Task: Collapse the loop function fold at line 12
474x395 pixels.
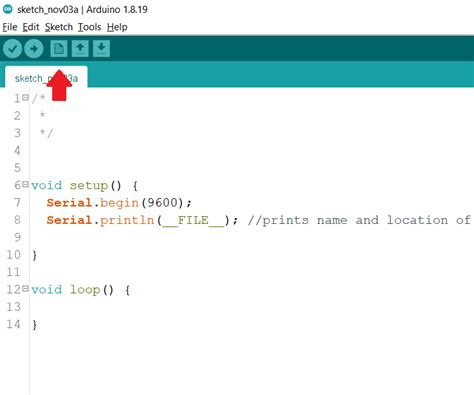Action: (x=25, y=288)
